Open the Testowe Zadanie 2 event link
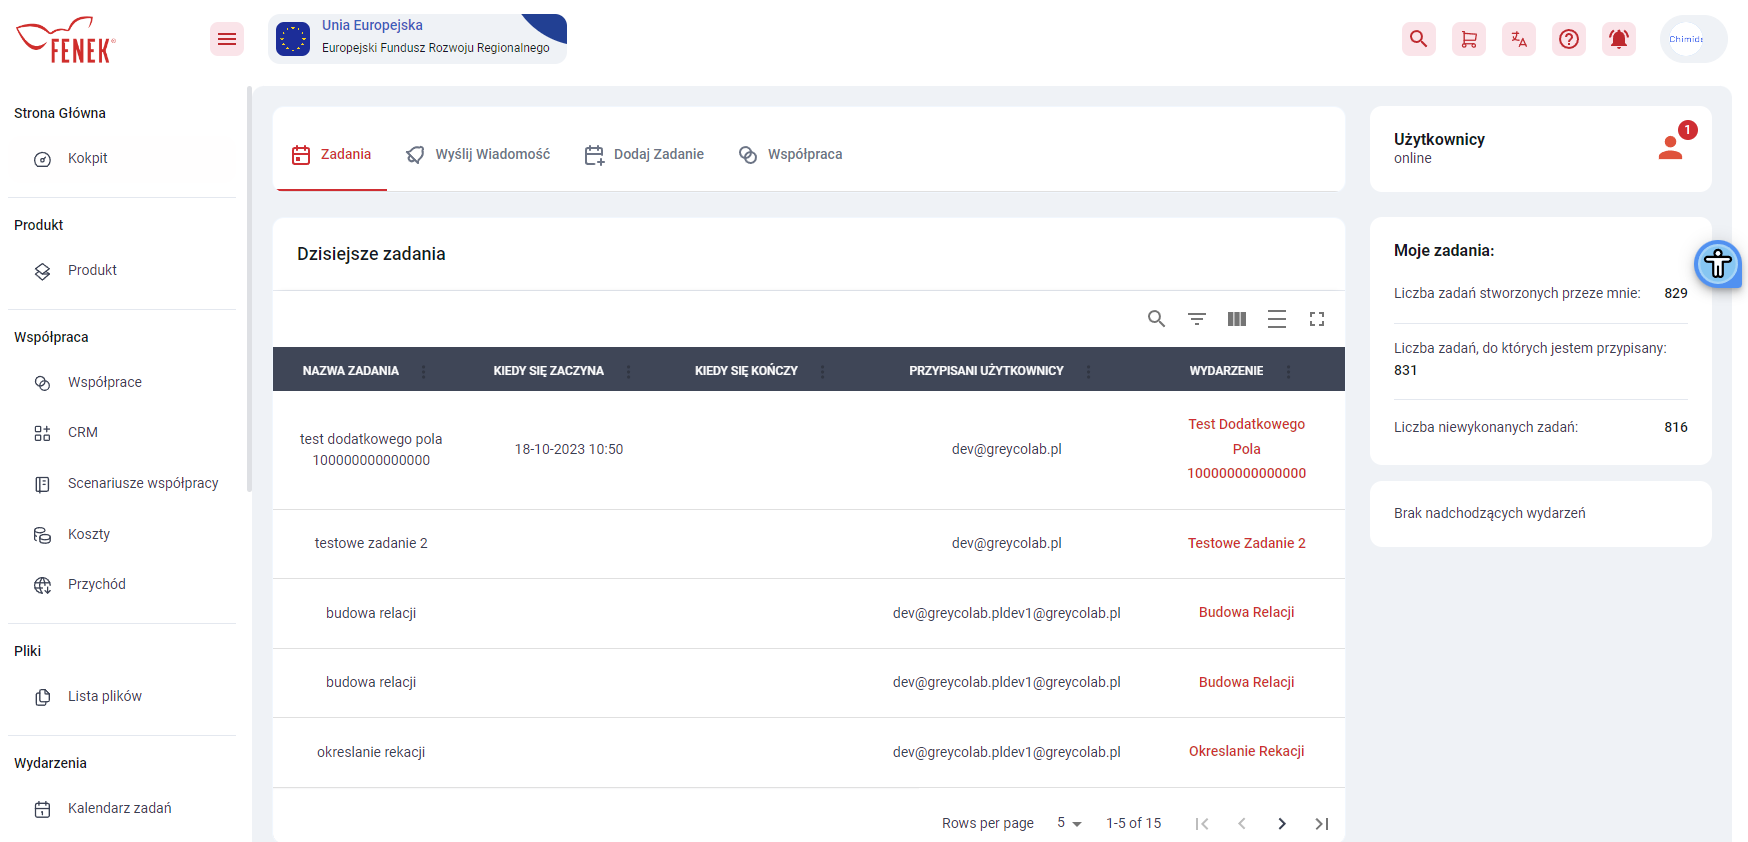The width and height of the screenshot is (1748, 842). (x=1246, y=543)
